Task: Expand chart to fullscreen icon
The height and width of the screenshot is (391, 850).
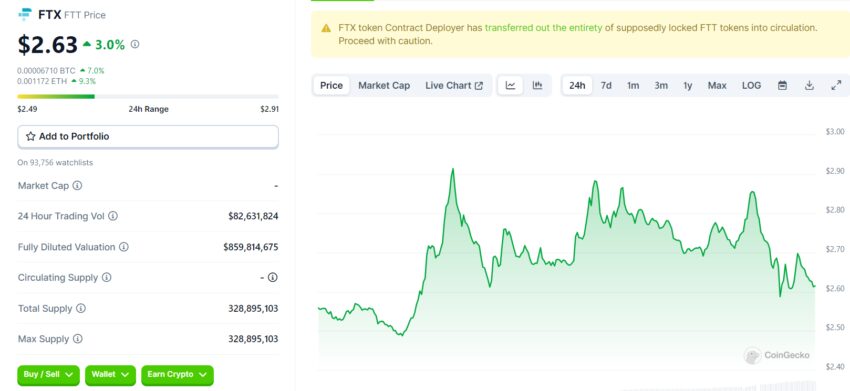Action: point(836,85)
